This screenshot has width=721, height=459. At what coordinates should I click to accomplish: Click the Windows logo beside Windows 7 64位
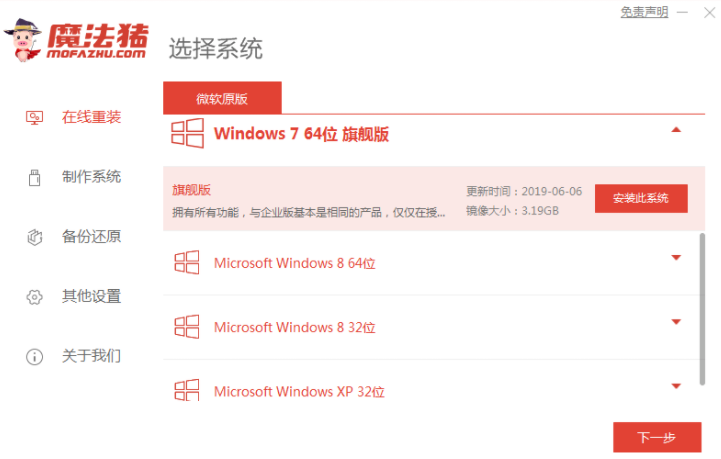point(187,133)
